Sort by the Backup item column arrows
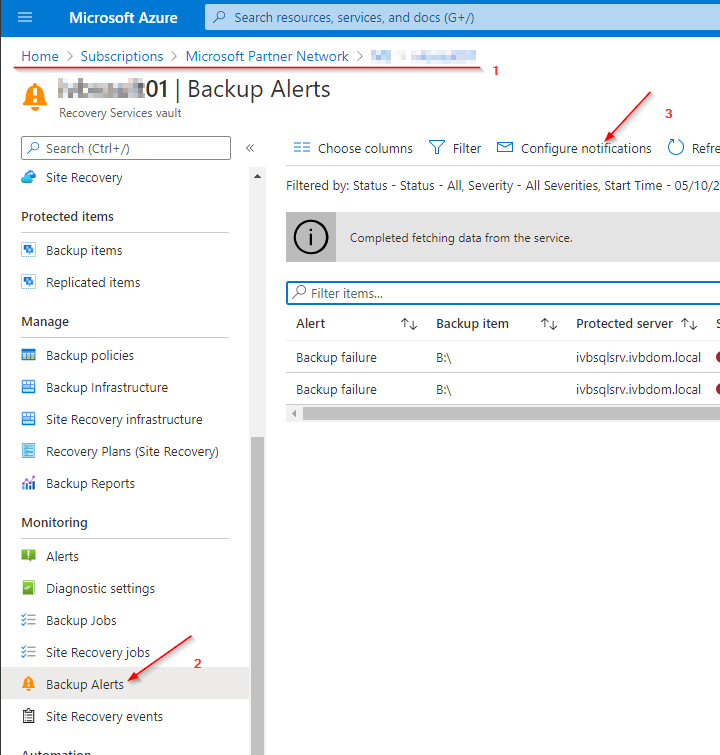Screen dimensions: 720x755 pos(549,324)
